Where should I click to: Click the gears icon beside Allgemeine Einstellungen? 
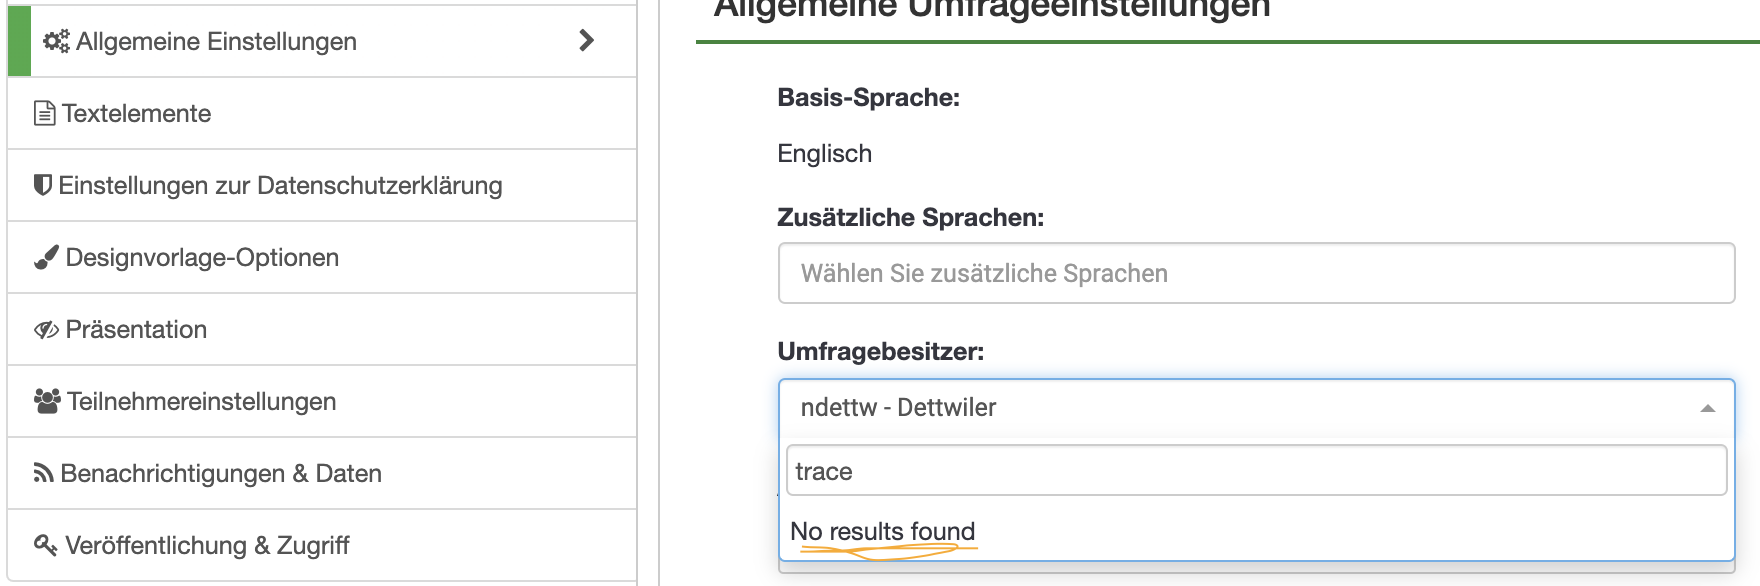coord(56,41)
